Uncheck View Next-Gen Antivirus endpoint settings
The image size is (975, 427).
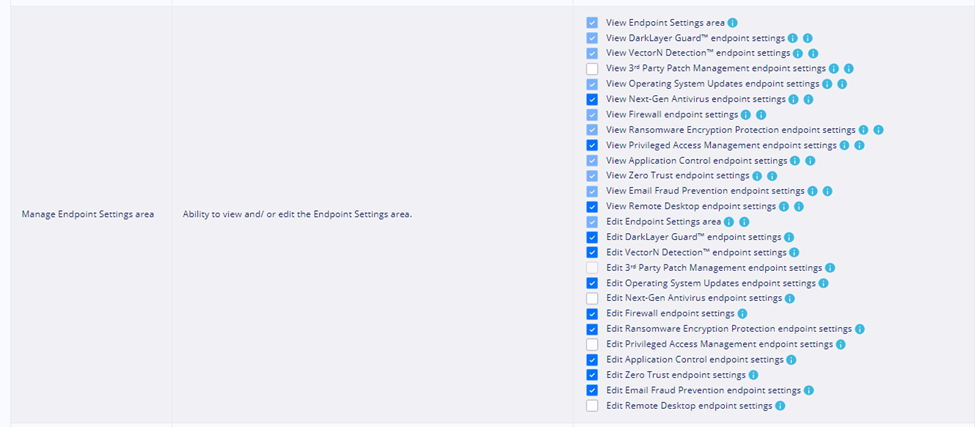click(x=592, y=99)
